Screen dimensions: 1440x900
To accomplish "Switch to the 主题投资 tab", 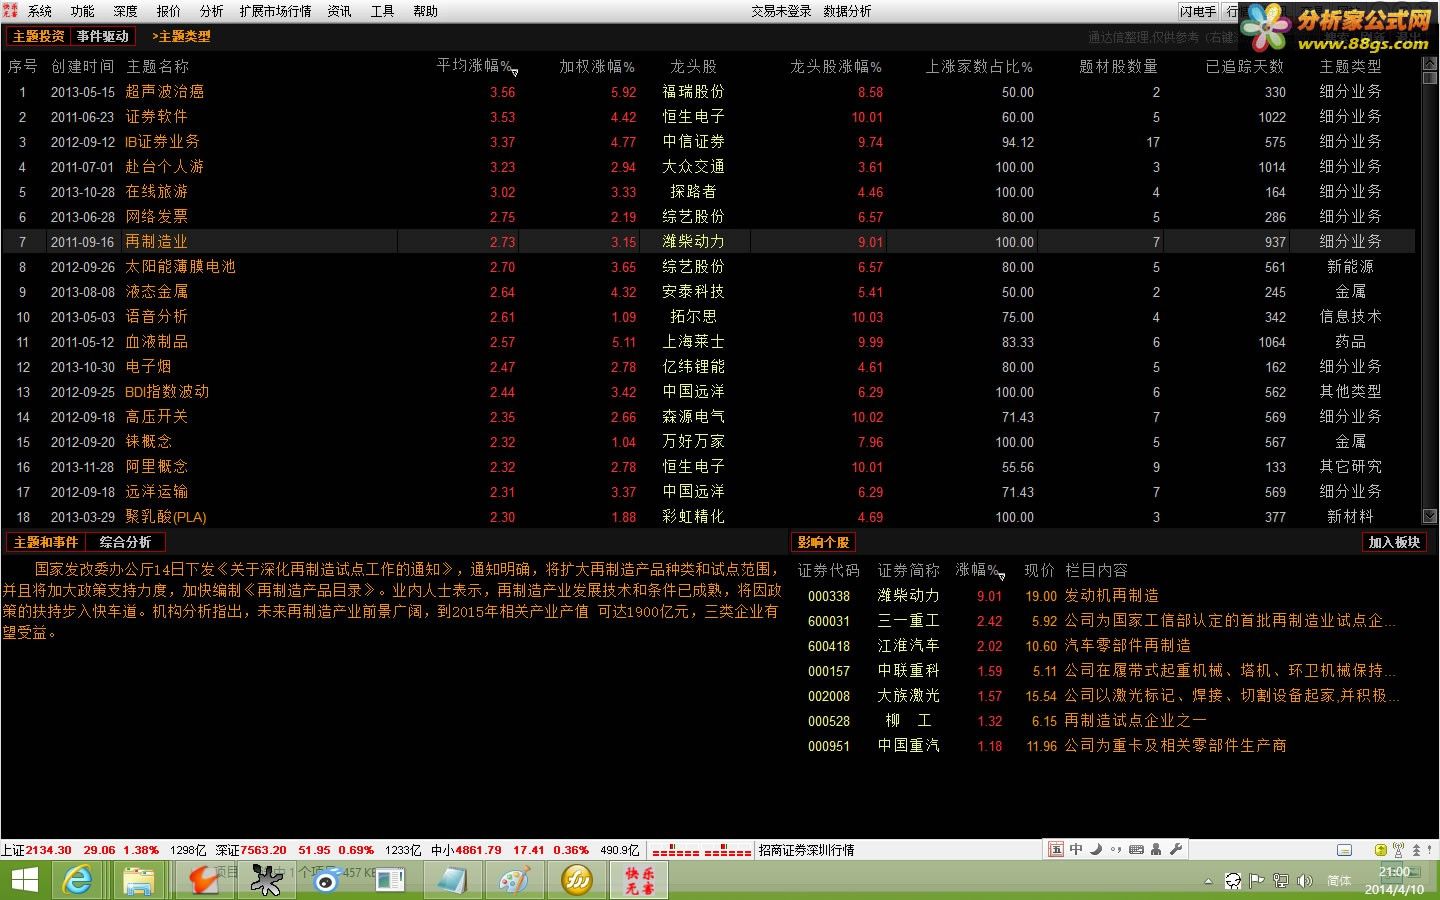I will [38, 36].
